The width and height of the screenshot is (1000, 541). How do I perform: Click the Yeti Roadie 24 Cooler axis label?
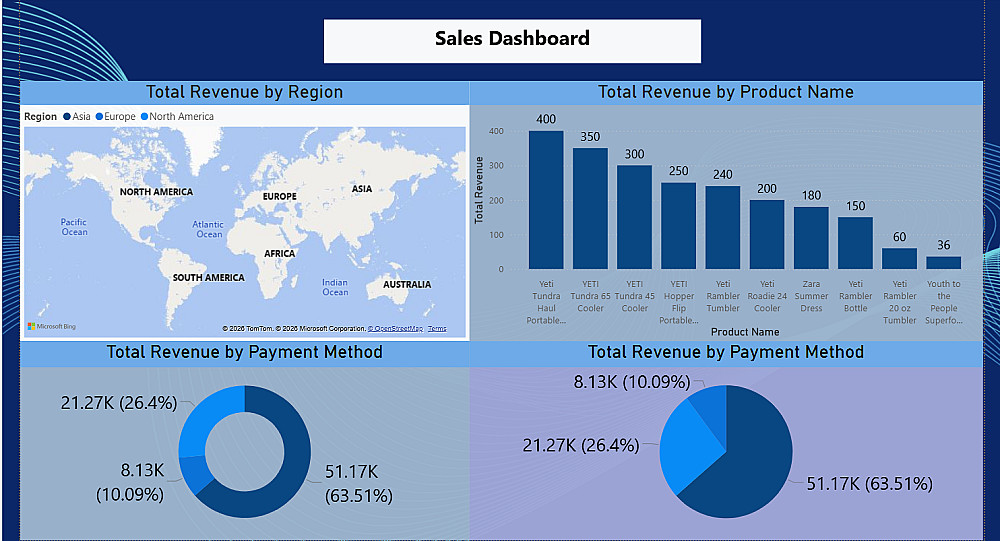click(x=767, y=296)
